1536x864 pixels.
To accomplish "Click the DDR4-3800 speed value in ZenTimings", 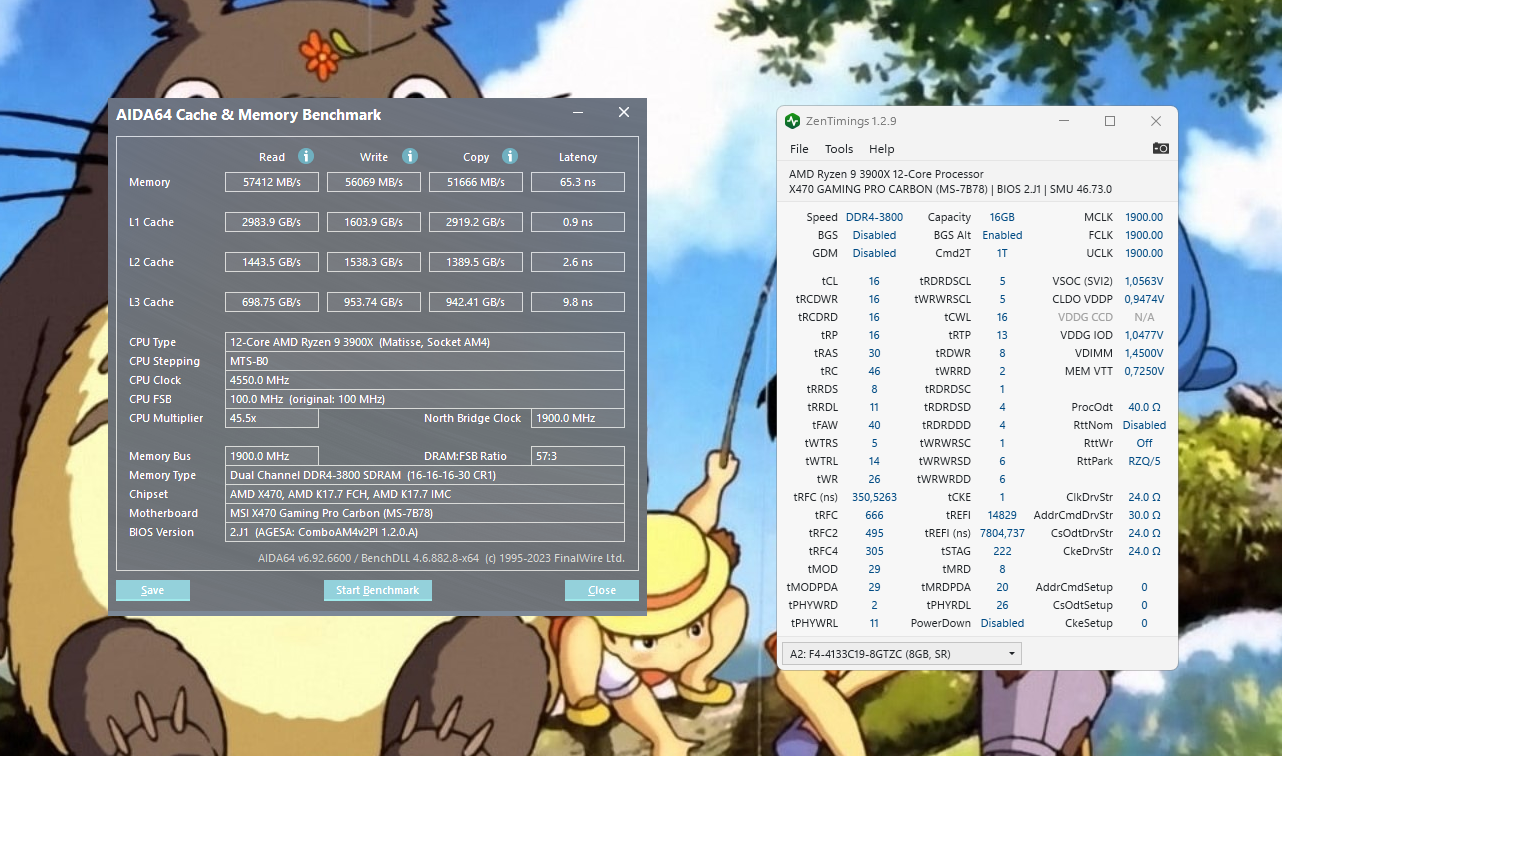I will 874,217.
